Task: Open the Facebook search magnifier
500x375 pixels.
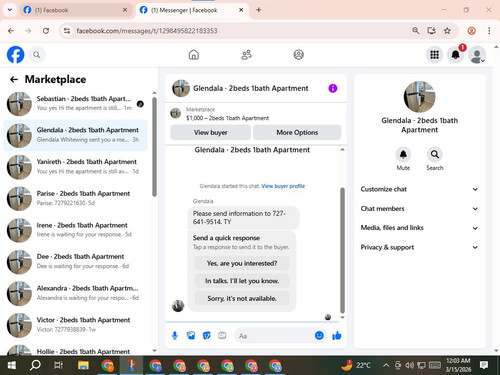Action: pyautogui.click(x=37, y=55)
